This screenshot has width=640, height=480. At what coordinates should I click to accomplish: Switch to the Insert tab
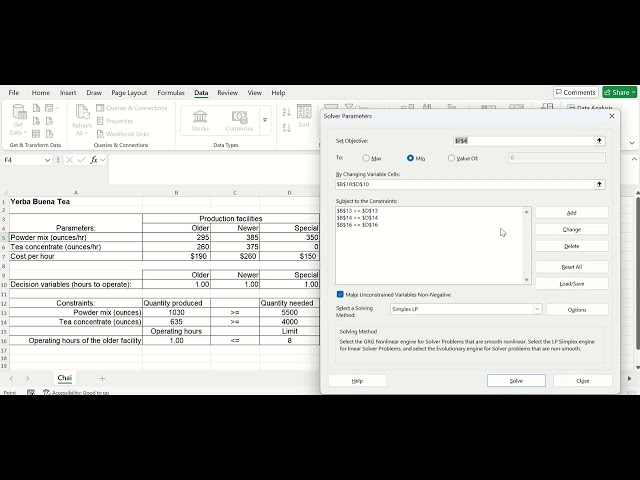(68, 93)
